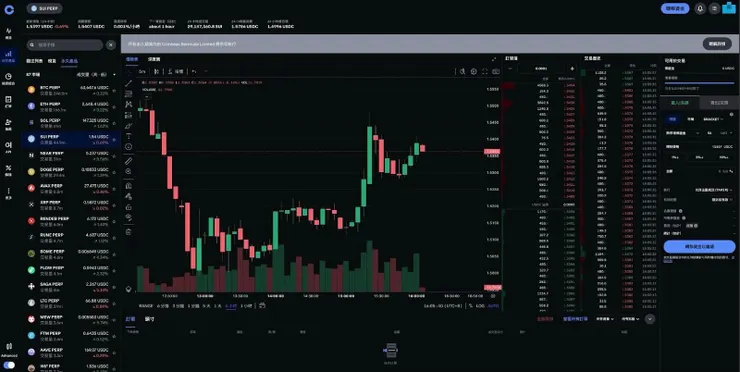
Task: Select the Fibonacci retracement tool
Action: [x=128, y=94]
